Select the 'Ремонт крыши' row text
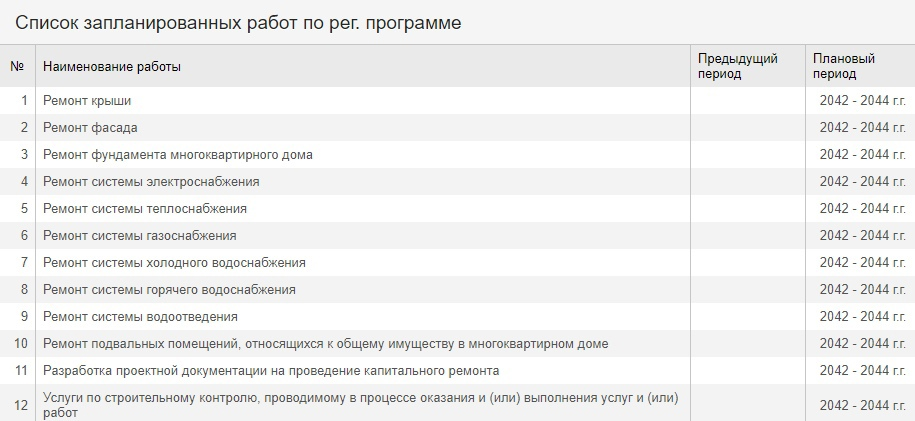This screenshot has width=915, height=421. click(x=87, y=101)
